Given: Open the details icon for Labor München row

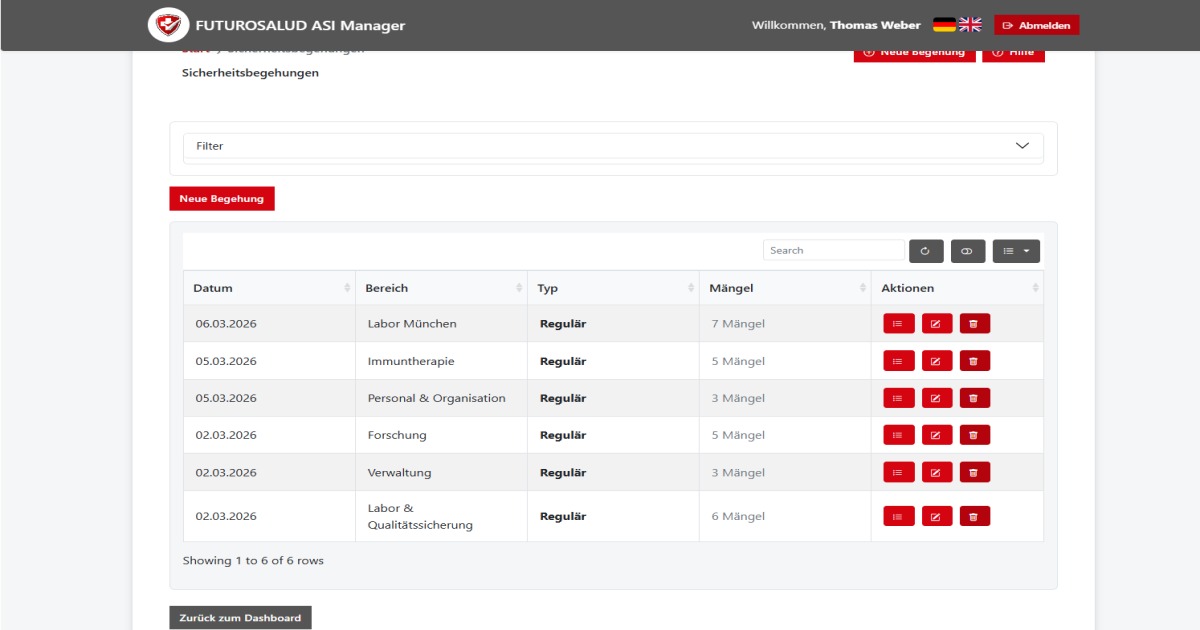Looking at the screenshot, I should (x=898, y=323).
